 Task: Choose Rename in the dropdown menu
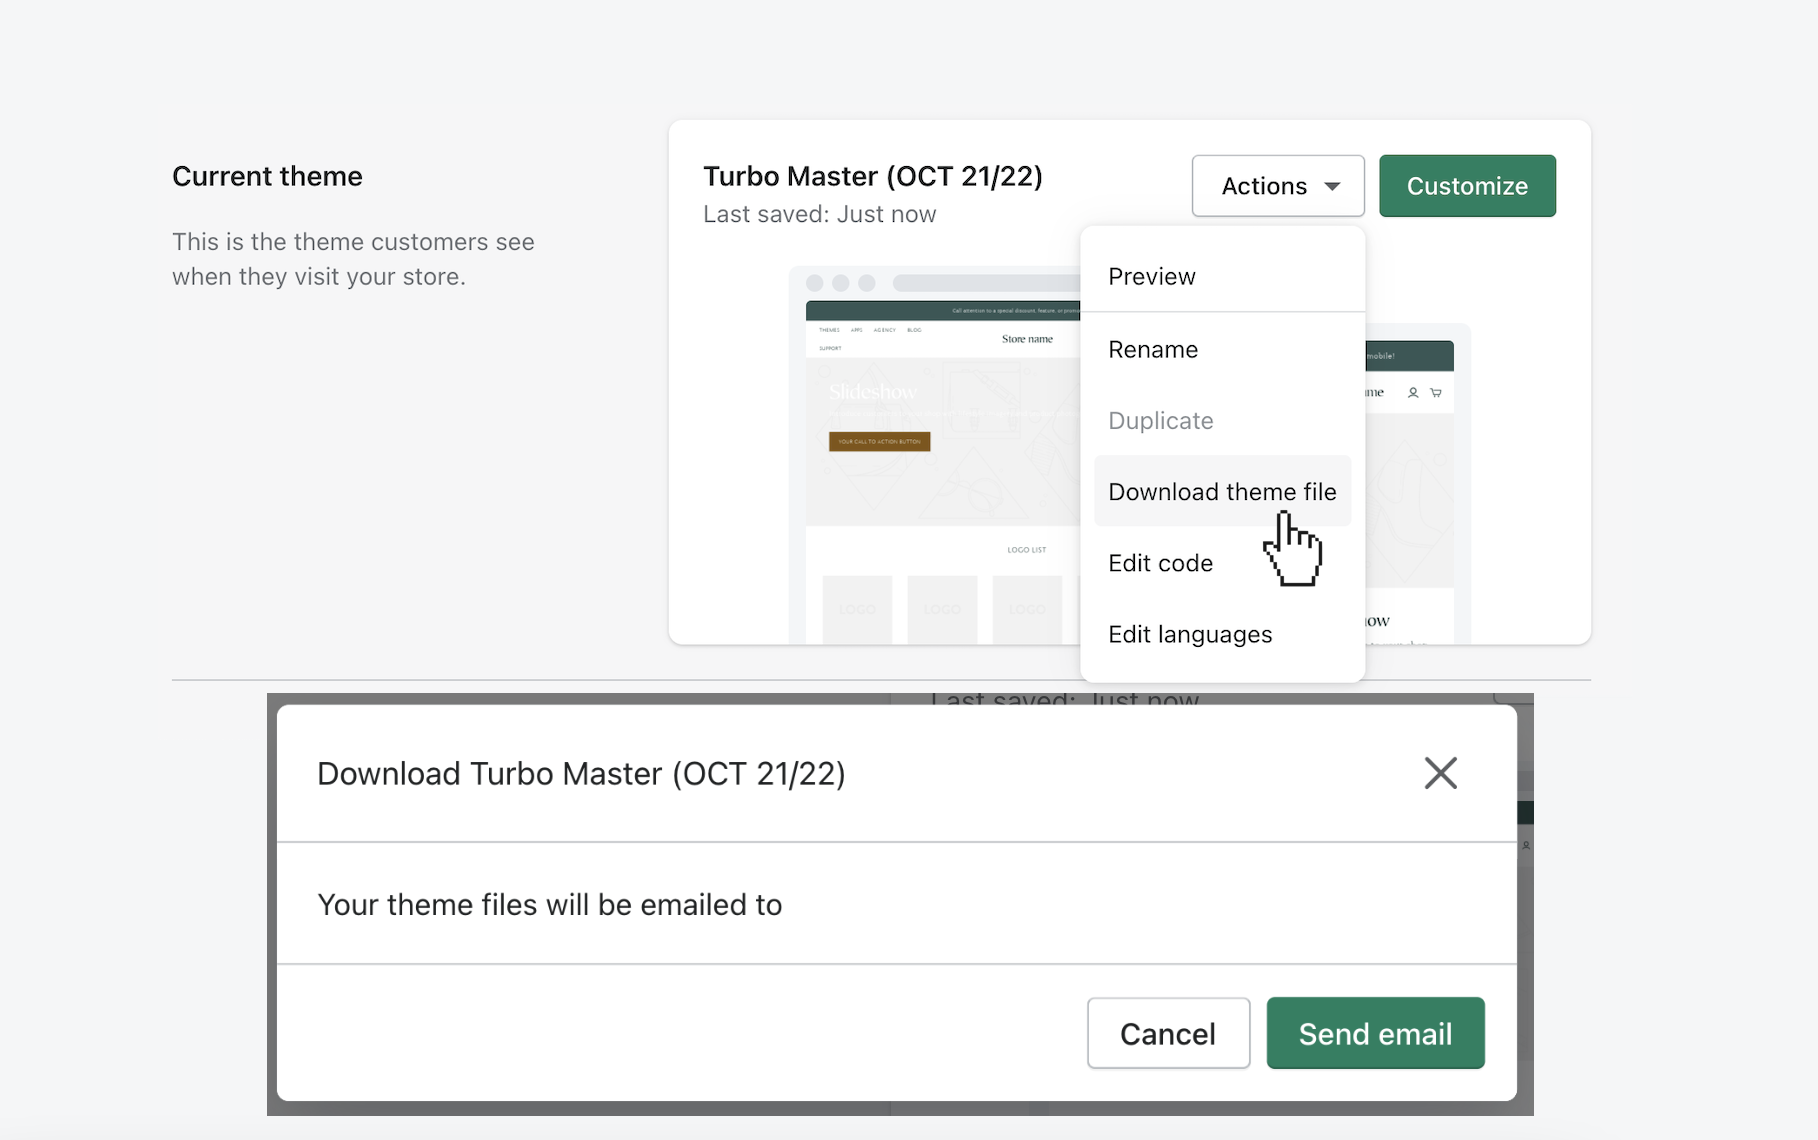tap(1152, 350)
